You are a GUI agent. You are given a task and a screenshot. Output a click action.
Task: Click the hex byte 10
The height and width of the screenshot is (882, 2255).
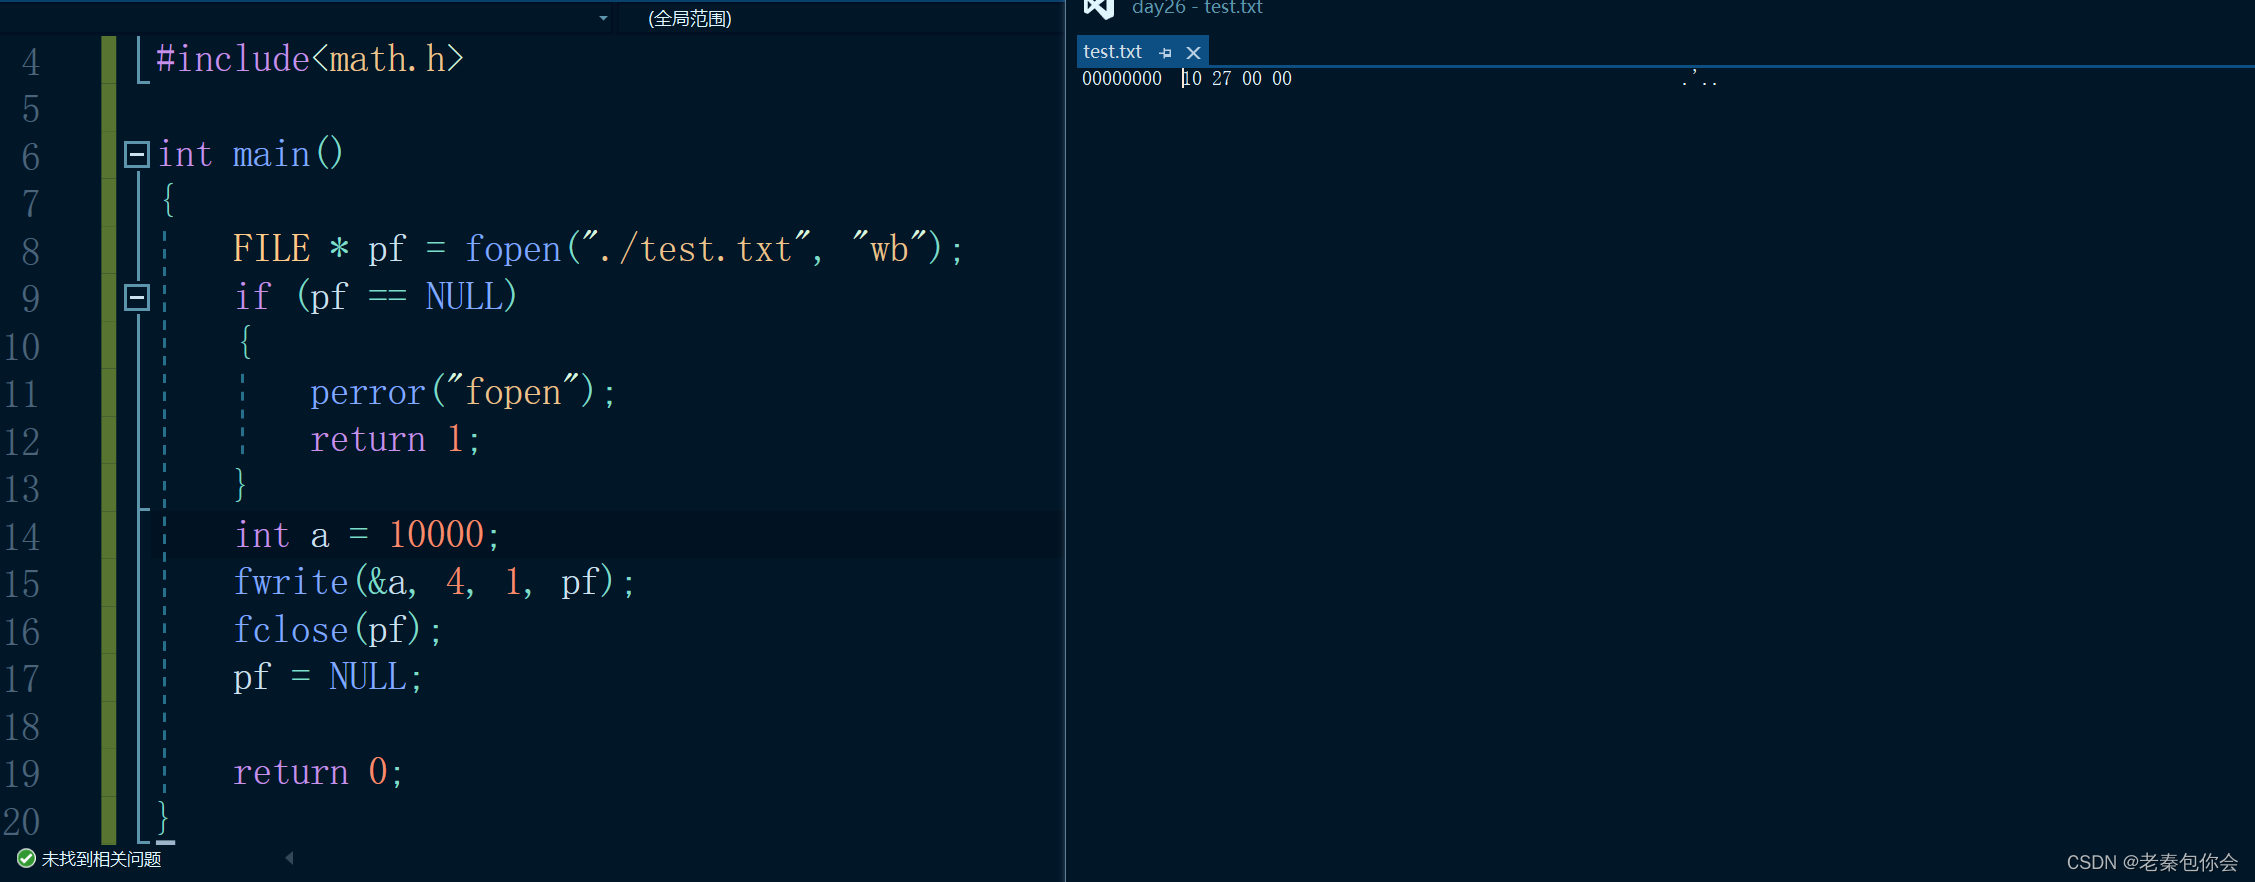pos(1192,78)
